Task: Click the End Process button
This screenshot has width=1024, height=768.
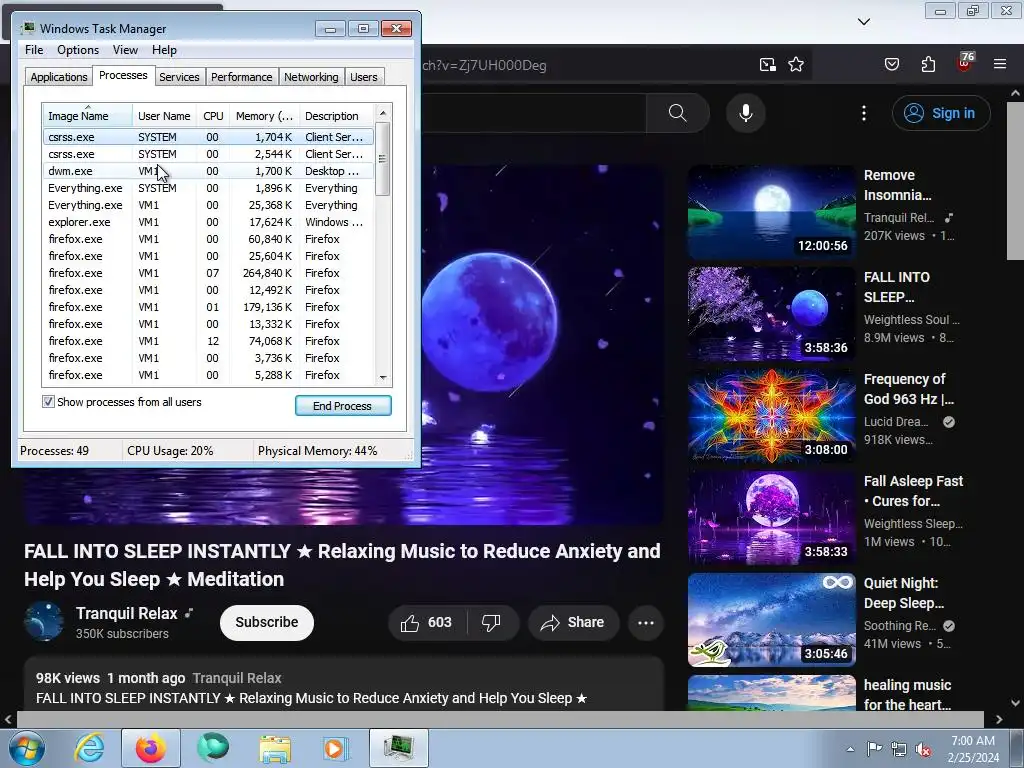Action: [x=343, y=406]
